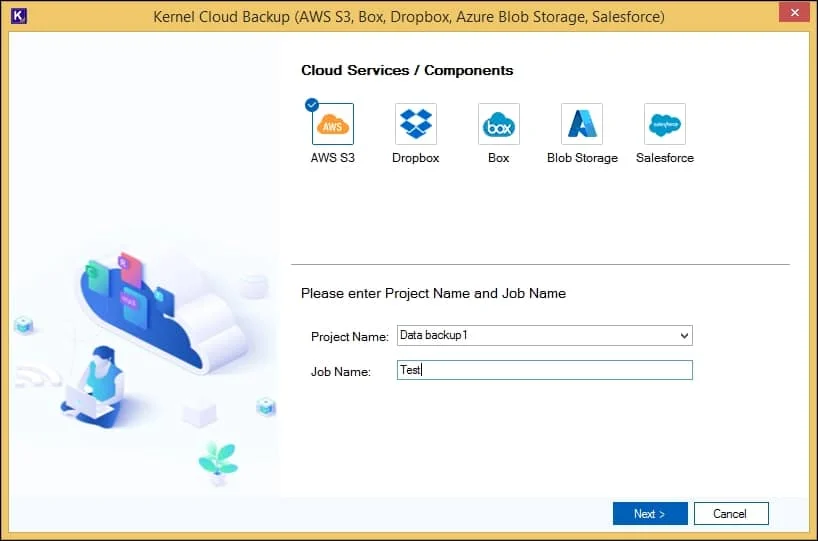The height and width of the screenshot is (541, 818).
Task: Click the 'Project Name:' field label
Action: (350, 337)
